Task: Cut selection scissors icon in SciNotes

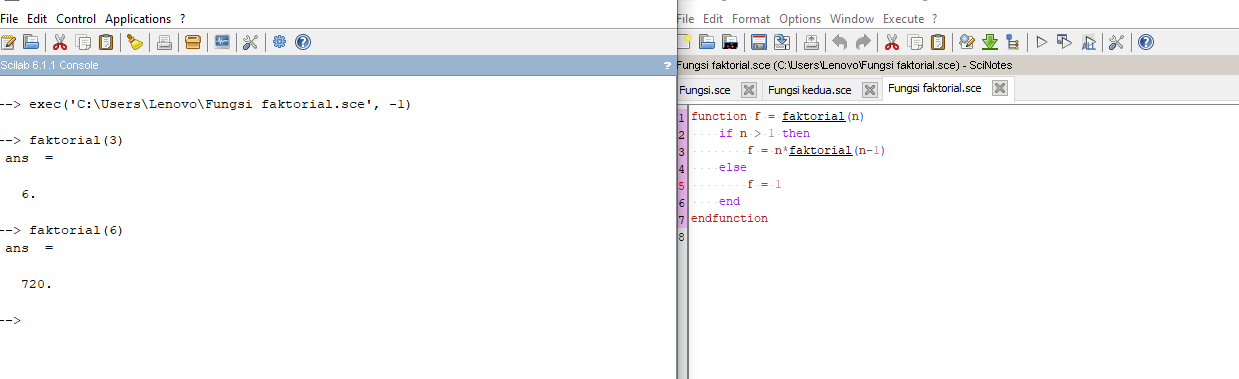Action: [891, 42]
